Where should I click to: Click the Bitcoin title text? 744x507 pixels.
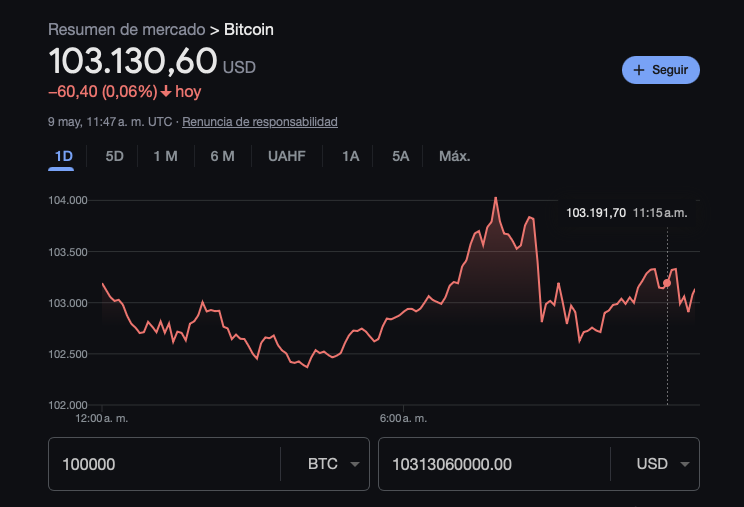(x=249, y=29)
